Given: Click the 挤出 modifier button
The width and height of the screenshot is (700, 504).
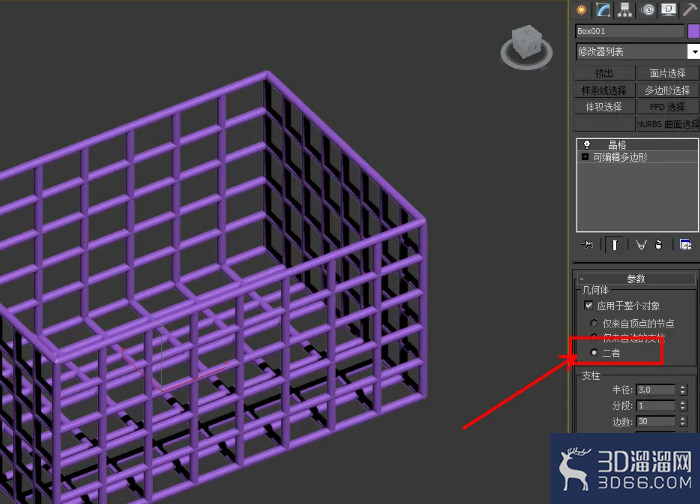Looking at the screenshot, I should pyautogui.click(x=604, y=73).
